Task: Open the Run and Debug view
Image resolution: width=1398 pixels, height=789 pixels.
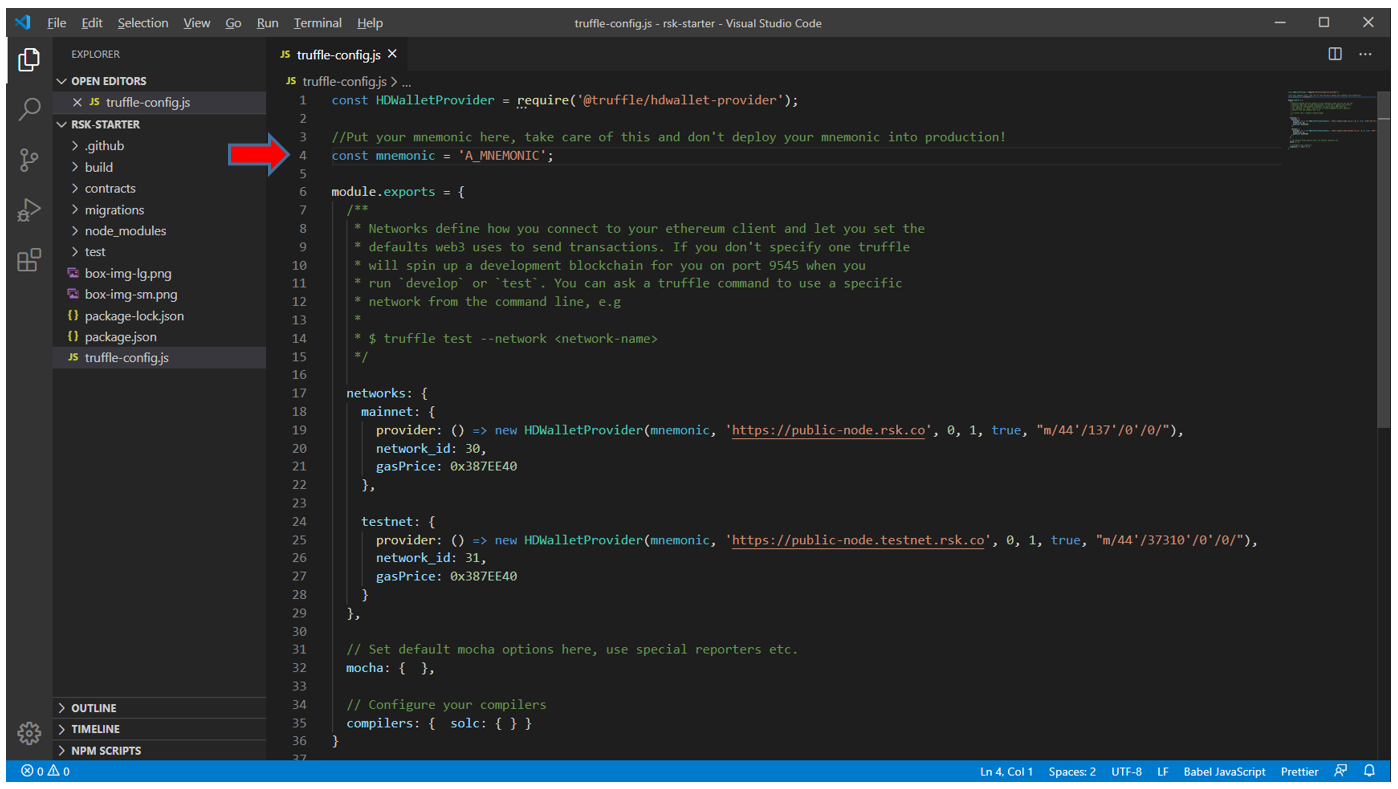Action: [29, 210]
